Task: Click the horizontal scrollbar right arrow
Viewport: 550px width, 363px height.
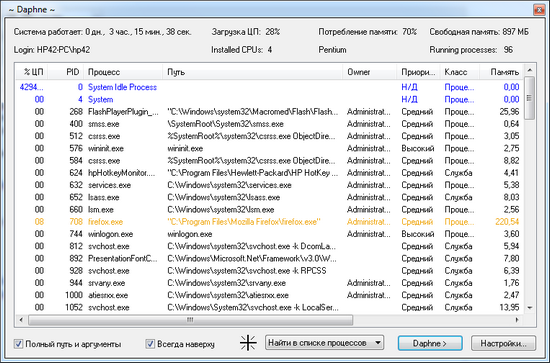Action: (517, 320)
